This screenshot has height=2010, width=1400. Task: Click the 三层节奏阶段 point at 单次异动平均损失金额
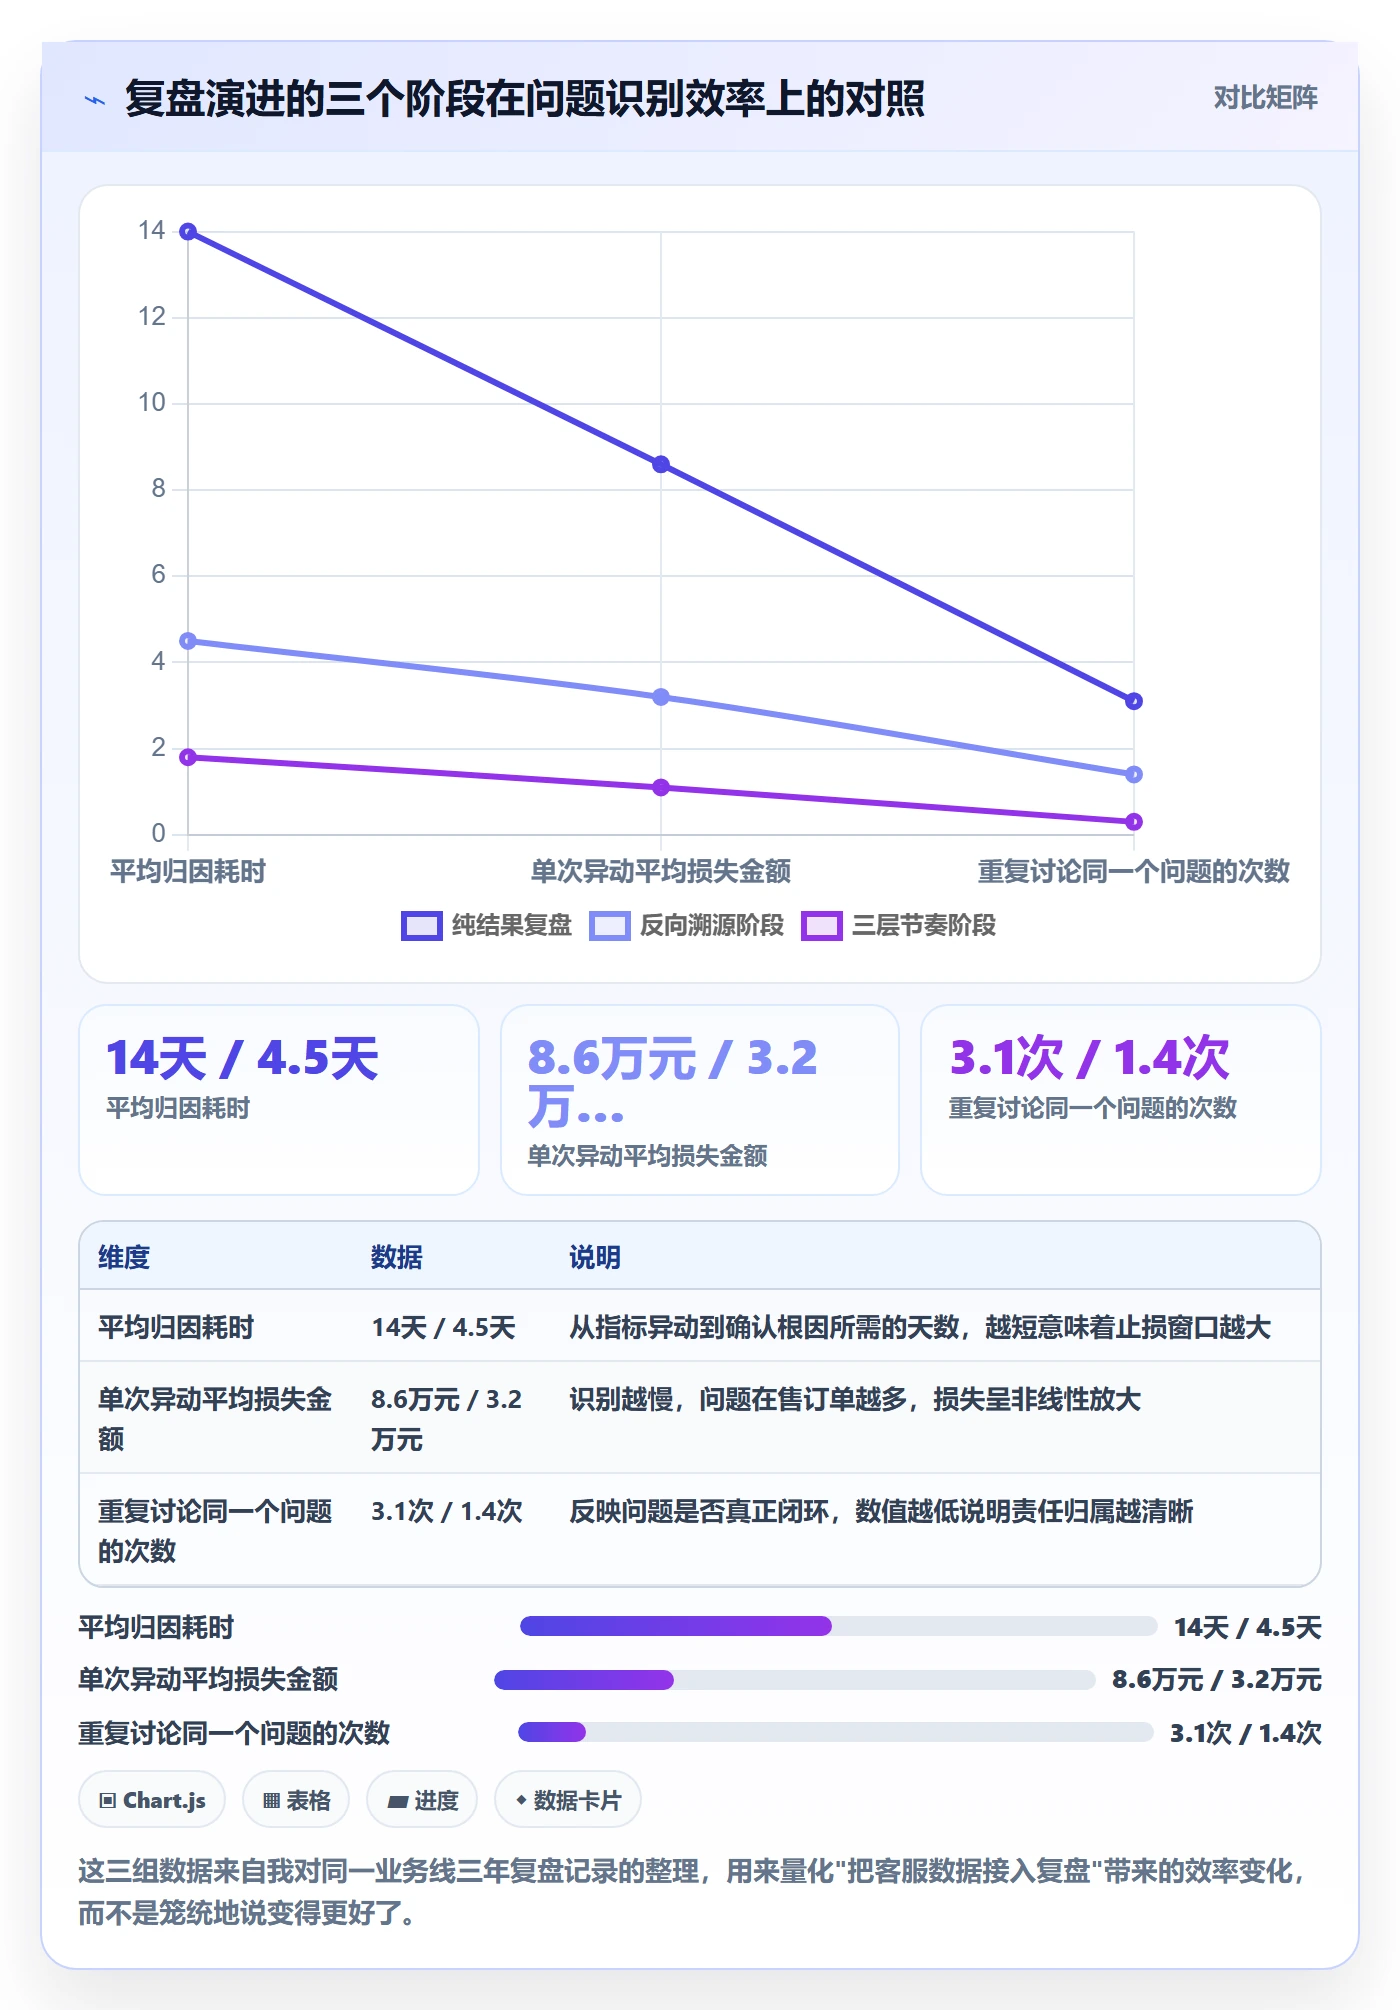pos(661,788)
